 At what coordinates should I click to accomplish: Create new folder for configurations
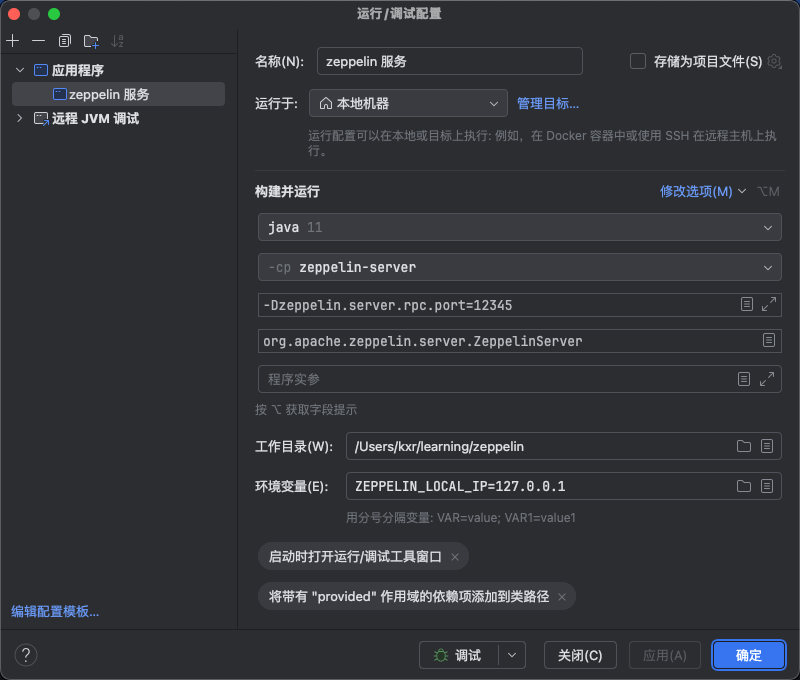[x=91, y=41]
